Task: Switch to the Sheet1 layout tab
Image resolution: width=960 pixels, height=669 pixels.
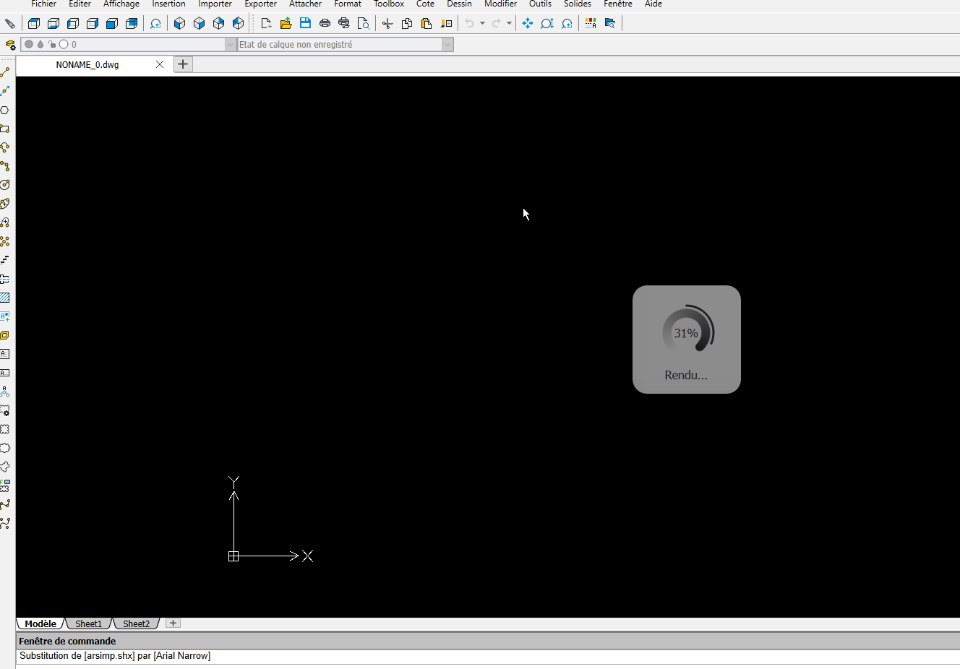Action: click(88, 624)
